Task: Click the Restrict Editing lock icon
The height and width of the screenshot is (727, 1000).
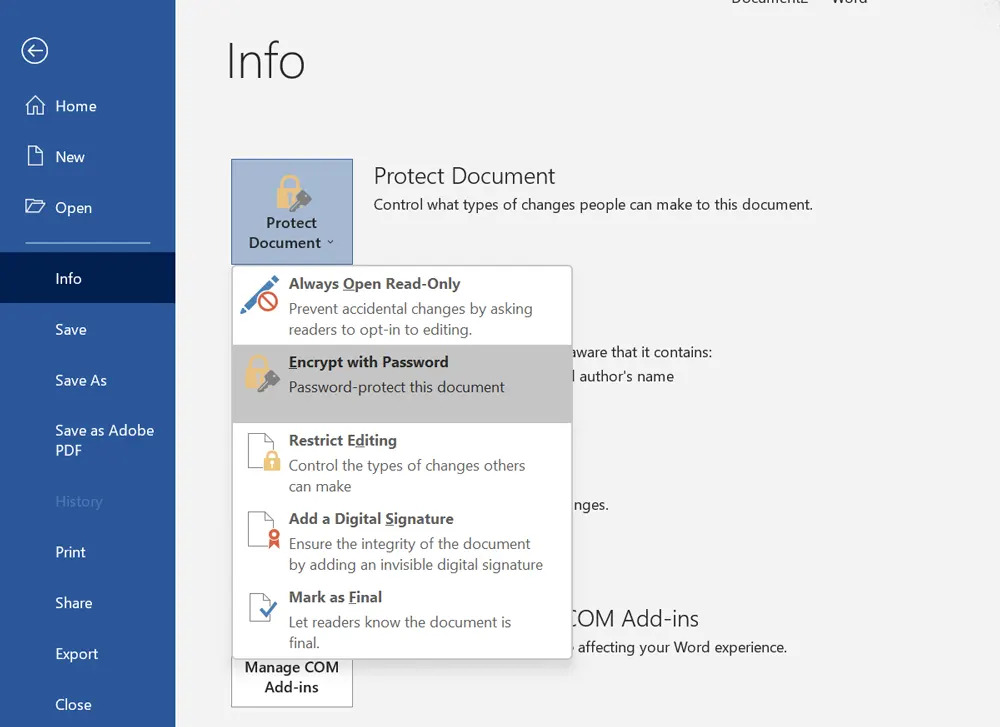Action: click(261, 453)
